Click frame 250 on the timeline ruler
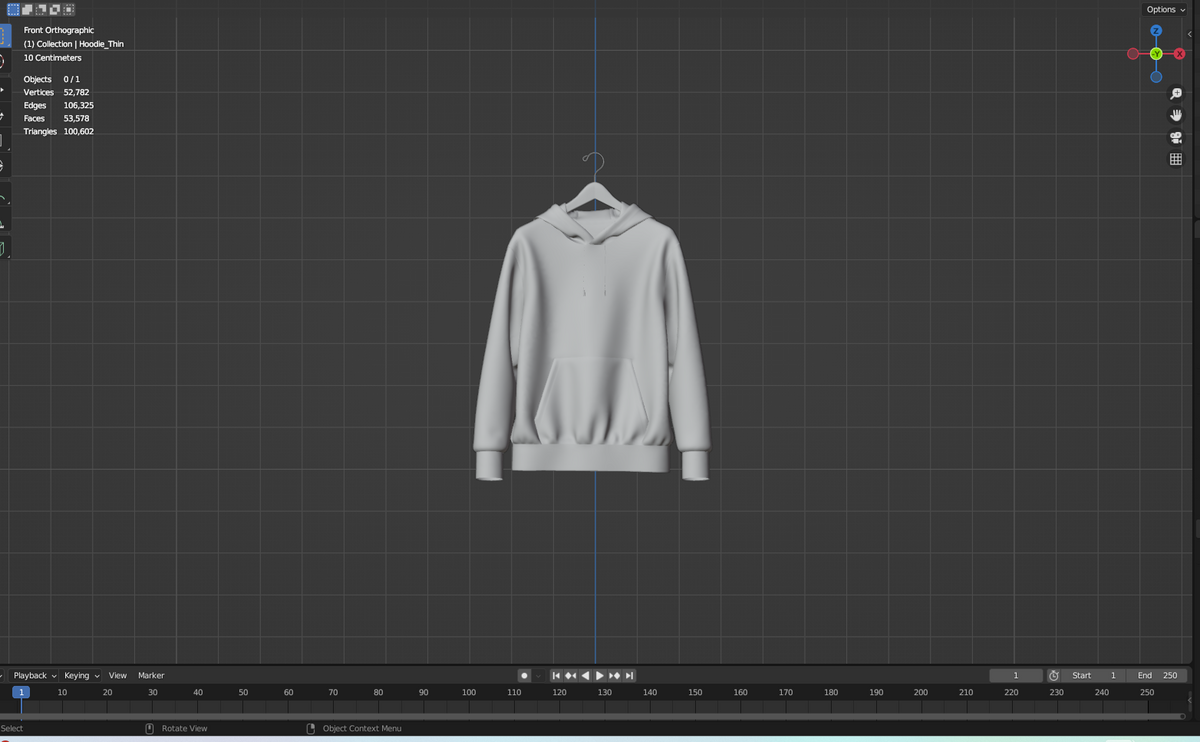Screen dimensions: 1200x742 (x=1147, y=692)
